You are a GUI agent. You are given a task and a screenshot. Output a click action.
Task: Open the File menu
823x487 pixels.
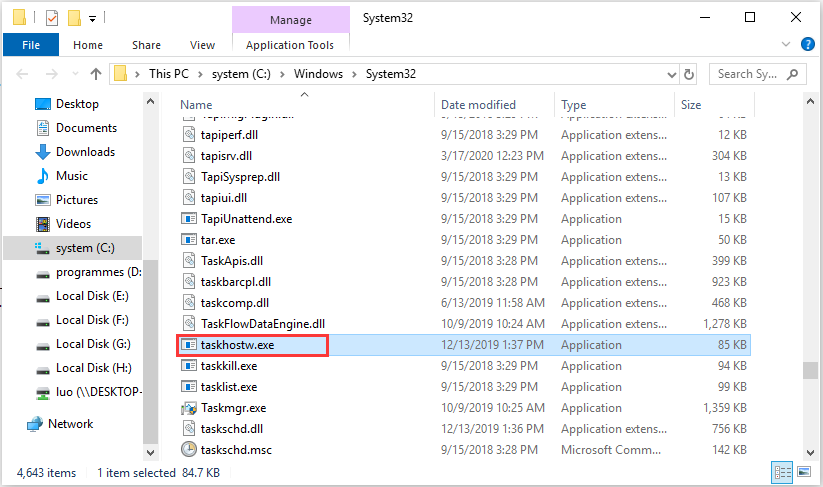[x=31, y=45]
